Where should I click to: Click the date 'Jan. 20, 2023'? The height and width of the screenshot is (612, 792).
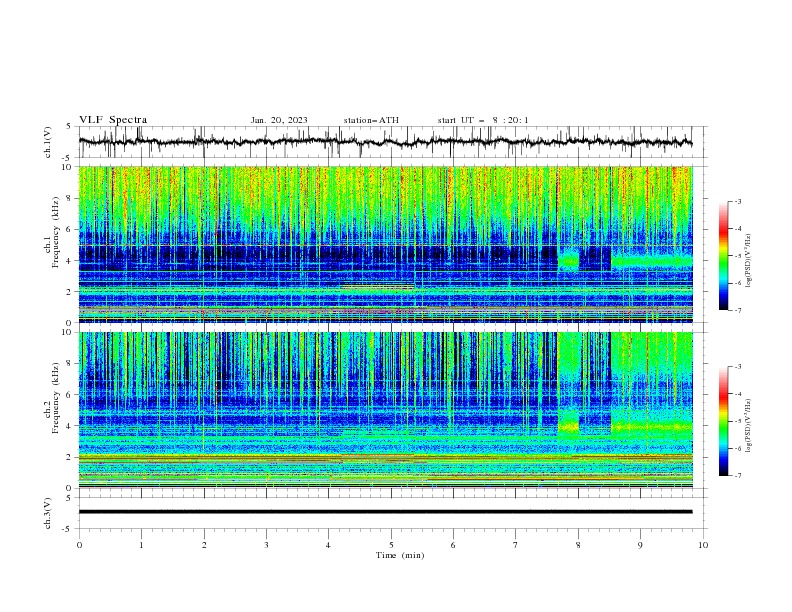point(279,120)
